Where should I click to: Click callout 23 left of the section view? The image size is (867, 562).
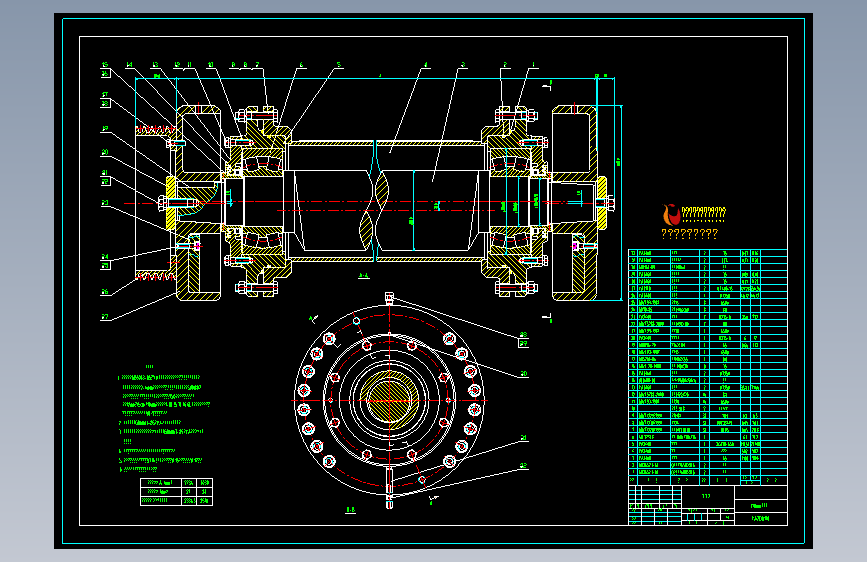[x=105, y=203]
